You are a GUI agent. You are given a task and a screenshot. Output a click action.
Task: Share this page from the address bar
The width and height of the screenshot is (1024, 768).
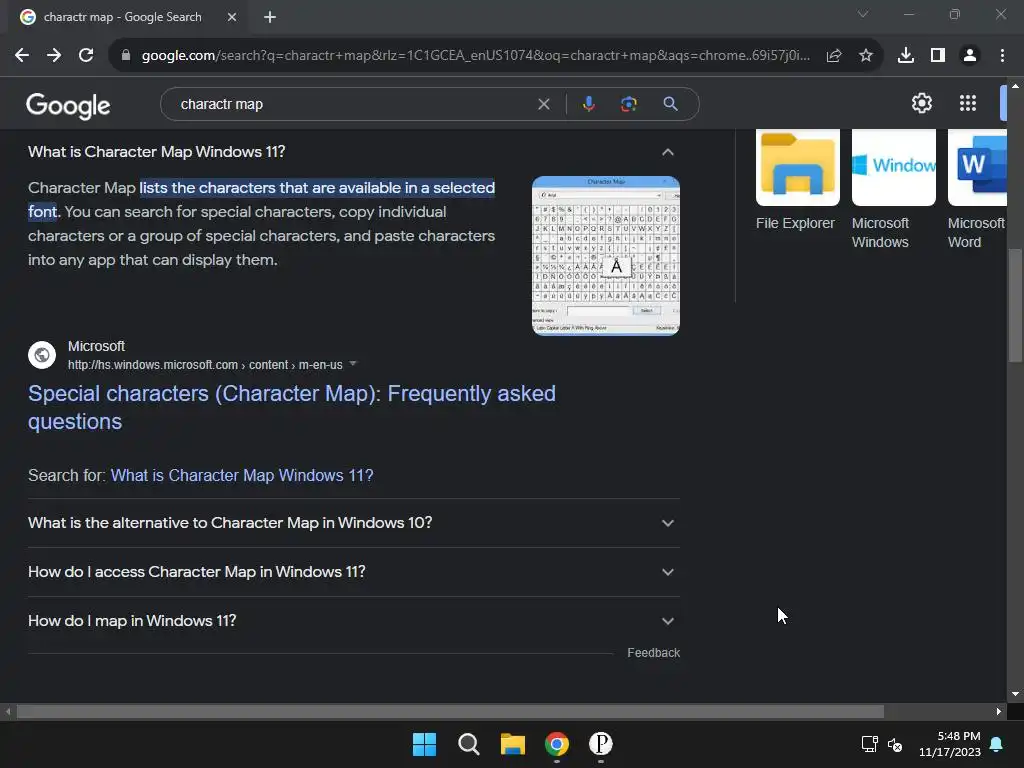click(833, 56)
